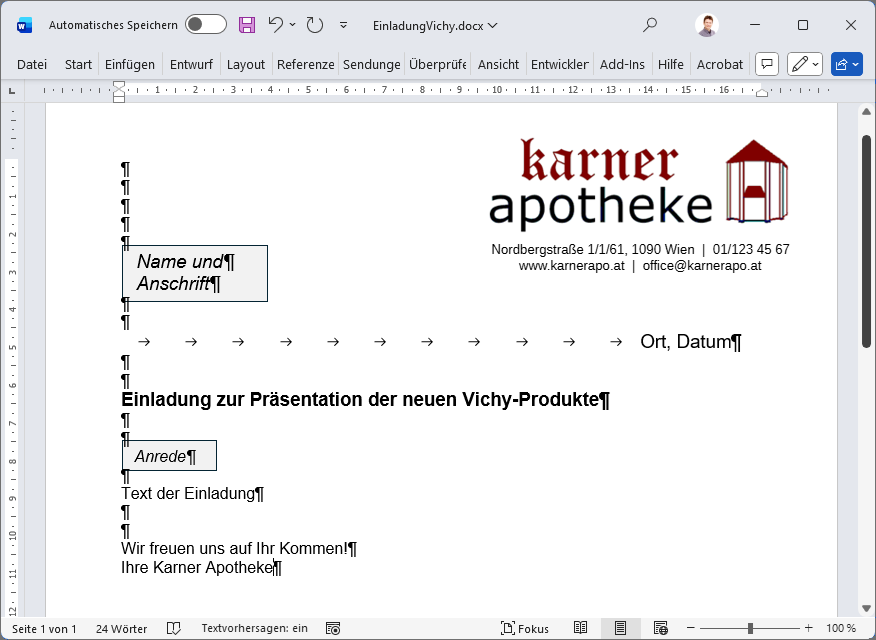This screenshot has height=640, width=876.
Task: Click the Anrede text box
Action: [169, 456]
